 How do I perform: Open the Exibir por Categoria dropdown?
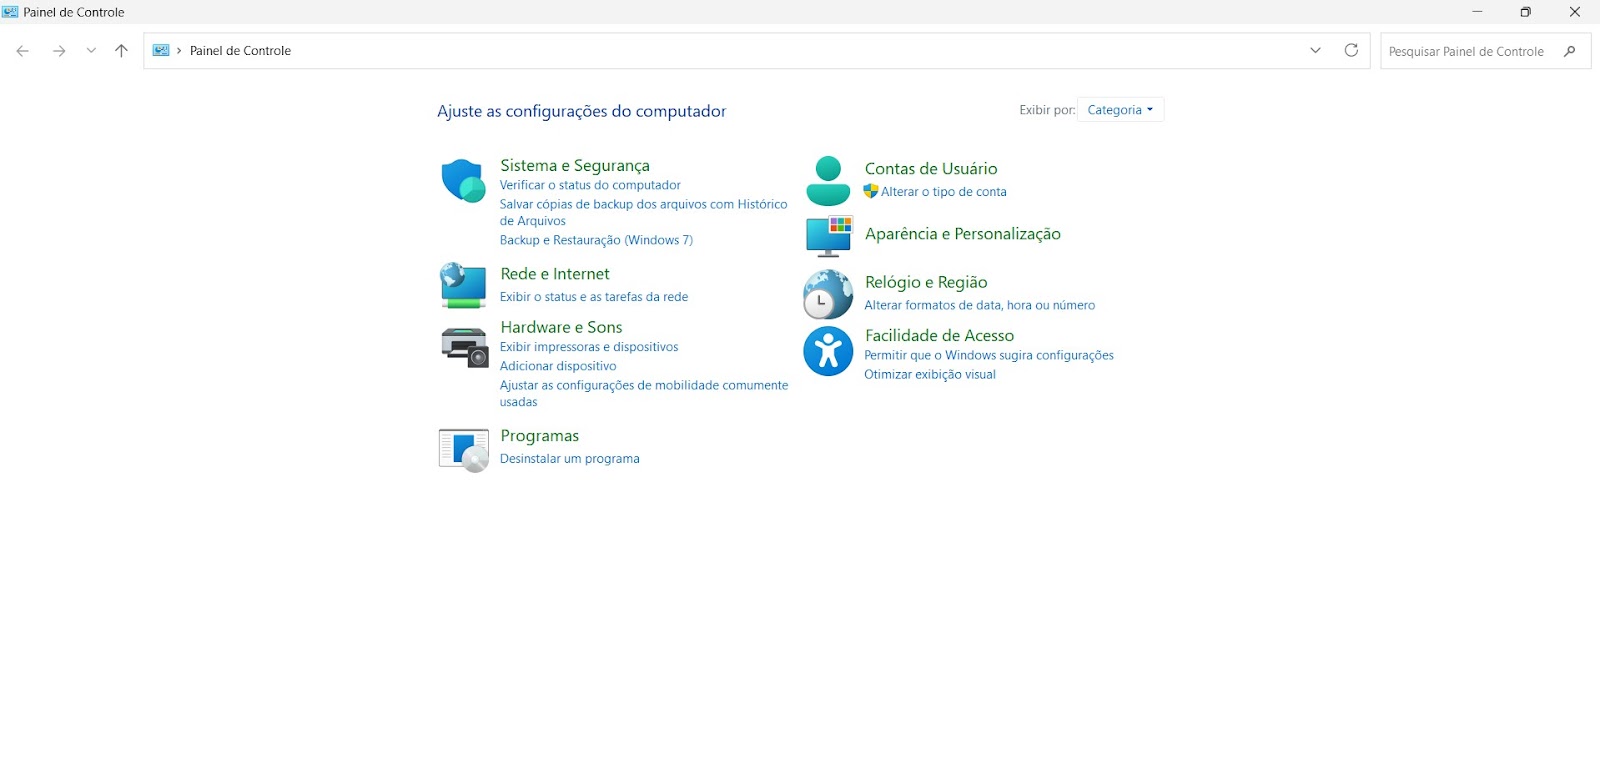(1120, 110)
